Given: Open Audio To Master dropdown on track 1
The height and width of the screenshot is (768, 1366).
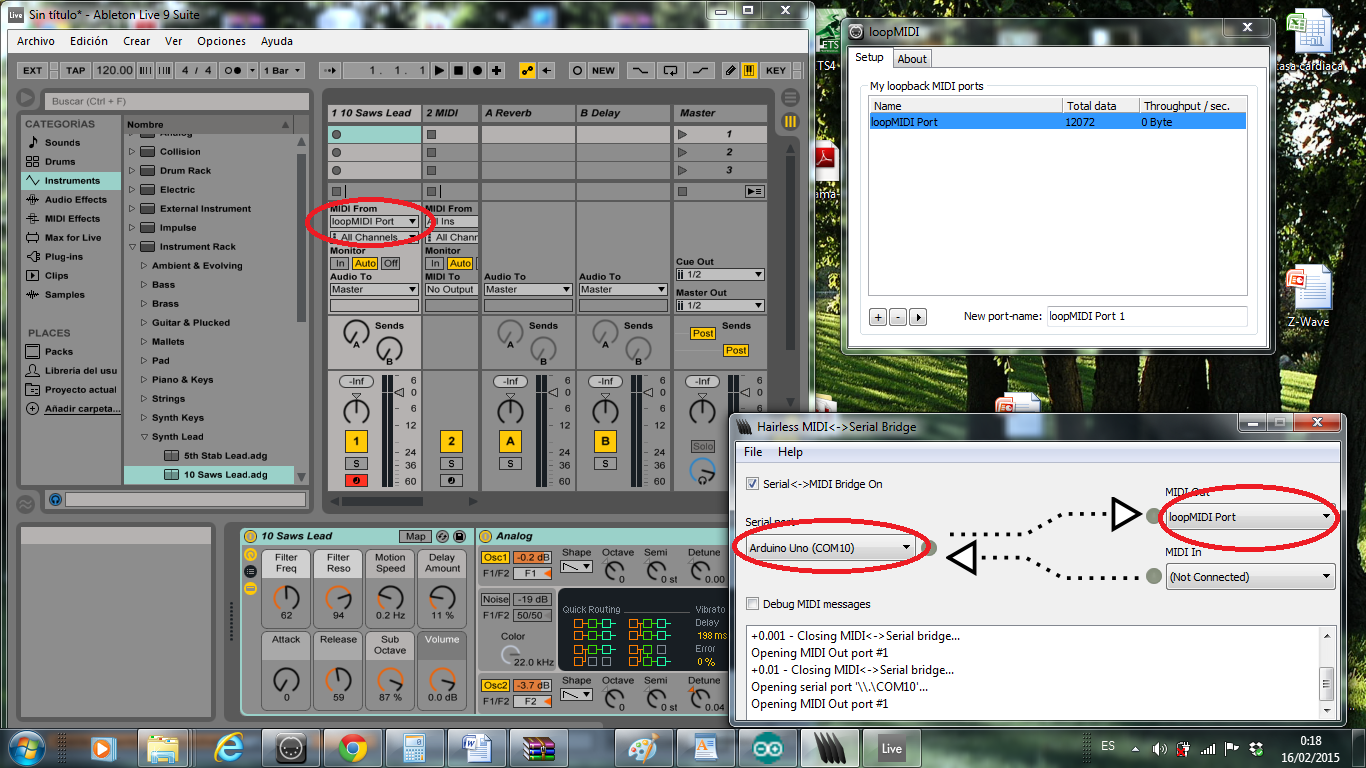Looking at the screenshot, I should 375,289.
